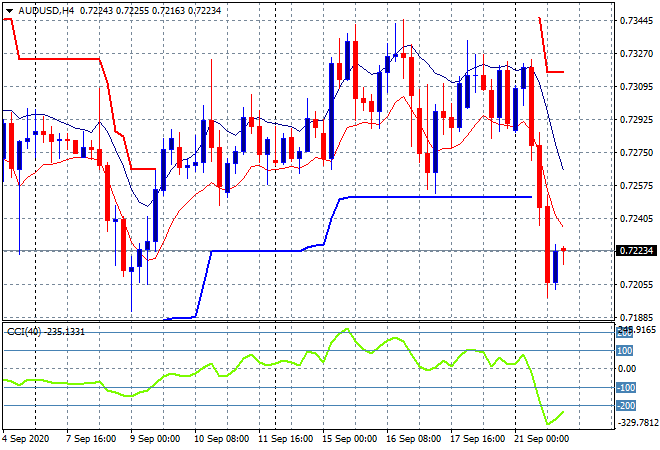Select the 0.73270 price axis label
Viewport: 660px width, 450px height.
coord(636,53)
